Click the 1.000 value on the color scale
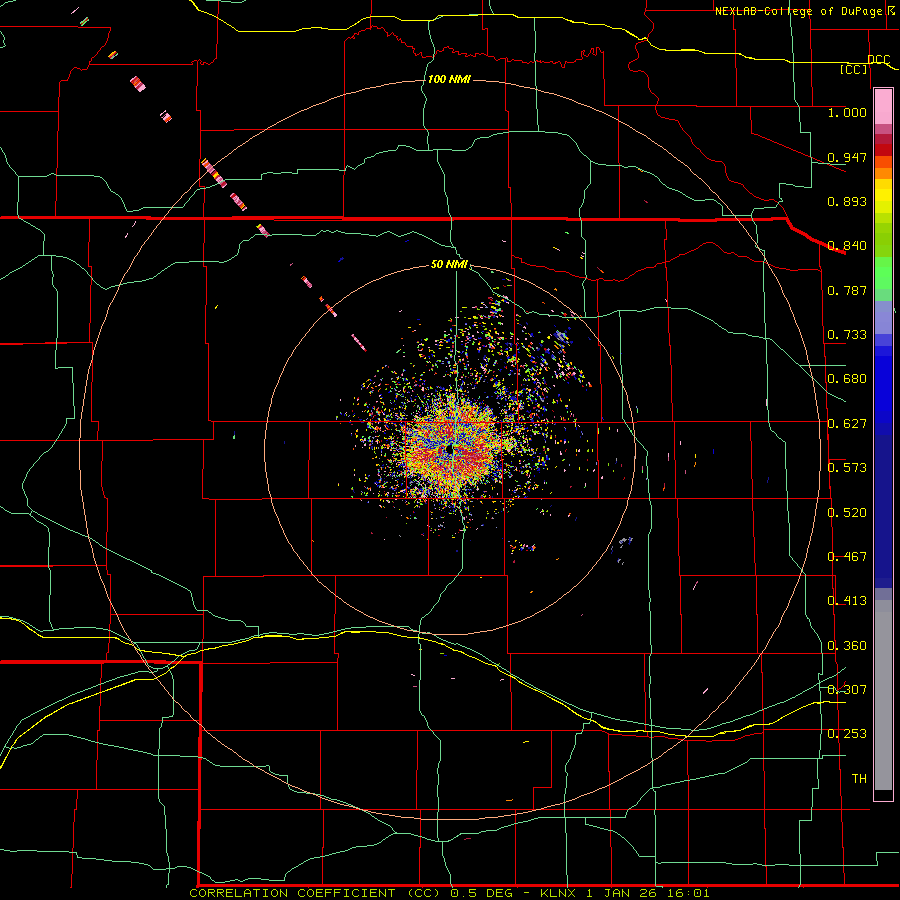 (x=847, y=112)
